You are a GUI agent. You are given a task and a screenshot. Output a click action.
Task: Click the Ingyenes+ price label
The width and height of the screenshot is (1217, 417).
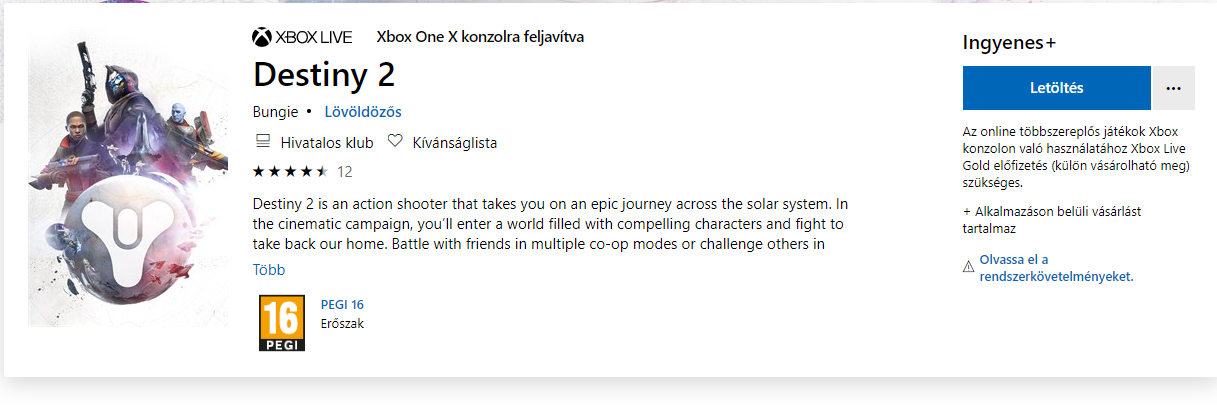click(x=1009, y=43)
